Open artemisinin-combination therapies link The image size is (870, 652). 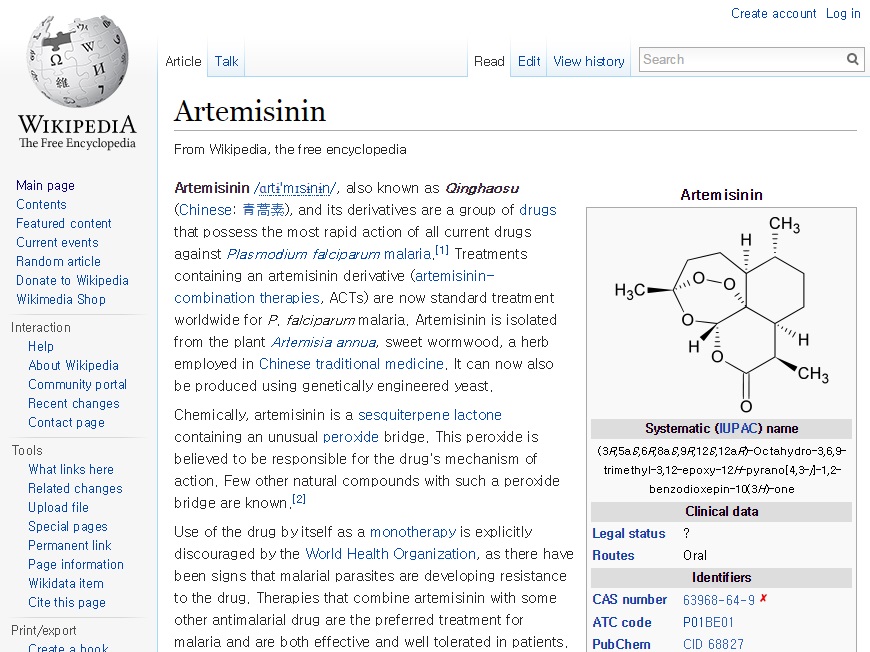click(334, 287)
